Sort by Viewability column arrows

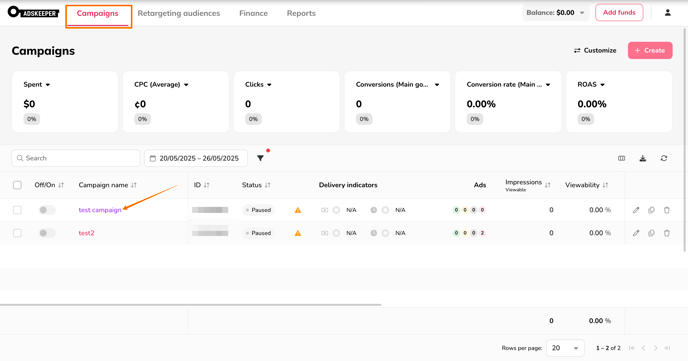click(x=605, y=185)
